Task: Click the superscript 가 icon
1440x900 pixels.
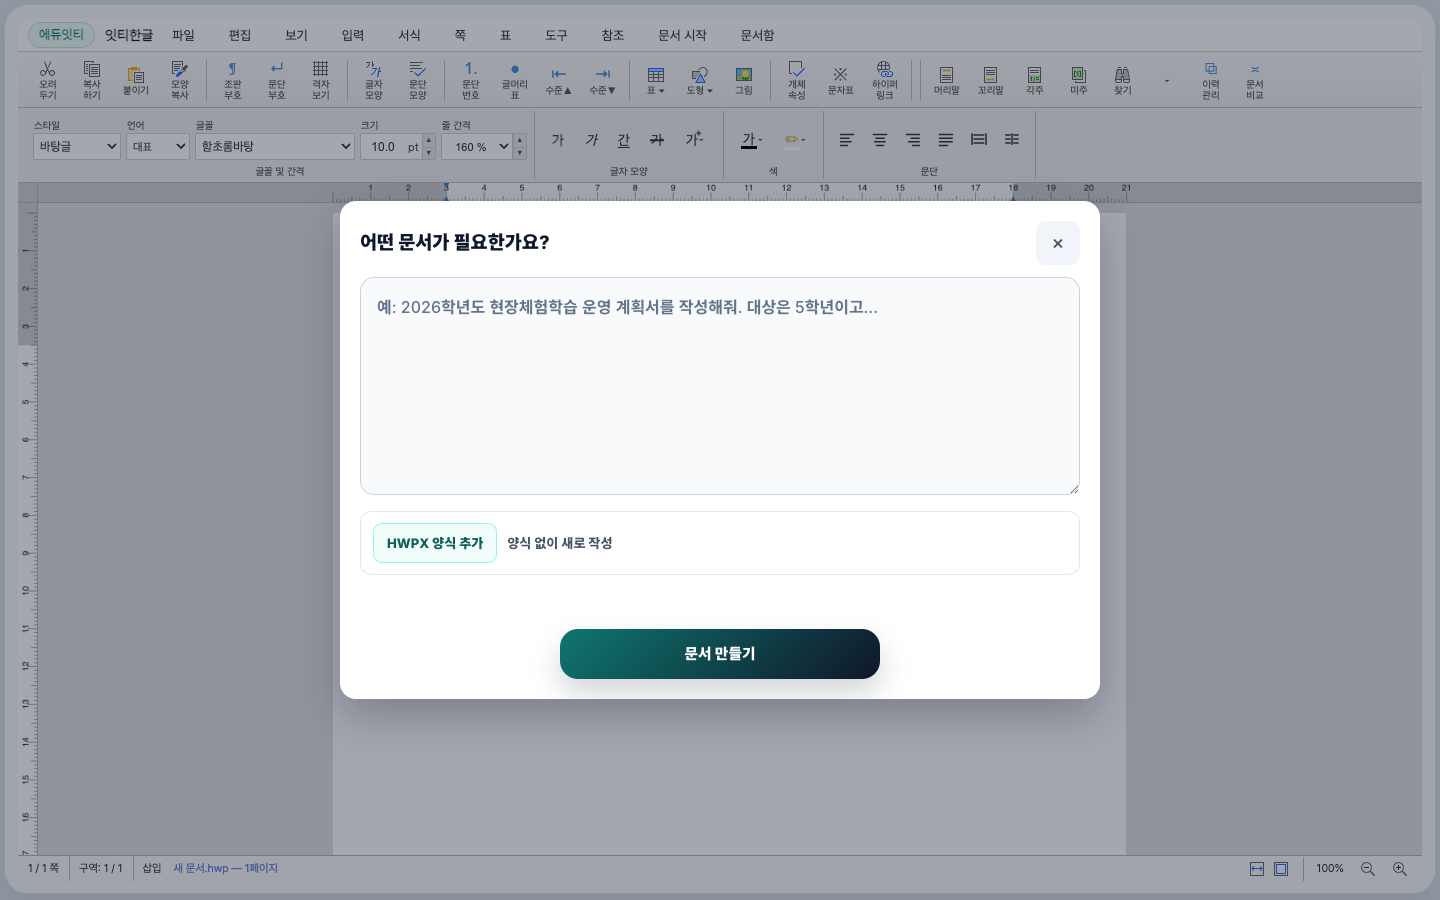Action: (x=694, y=140)
